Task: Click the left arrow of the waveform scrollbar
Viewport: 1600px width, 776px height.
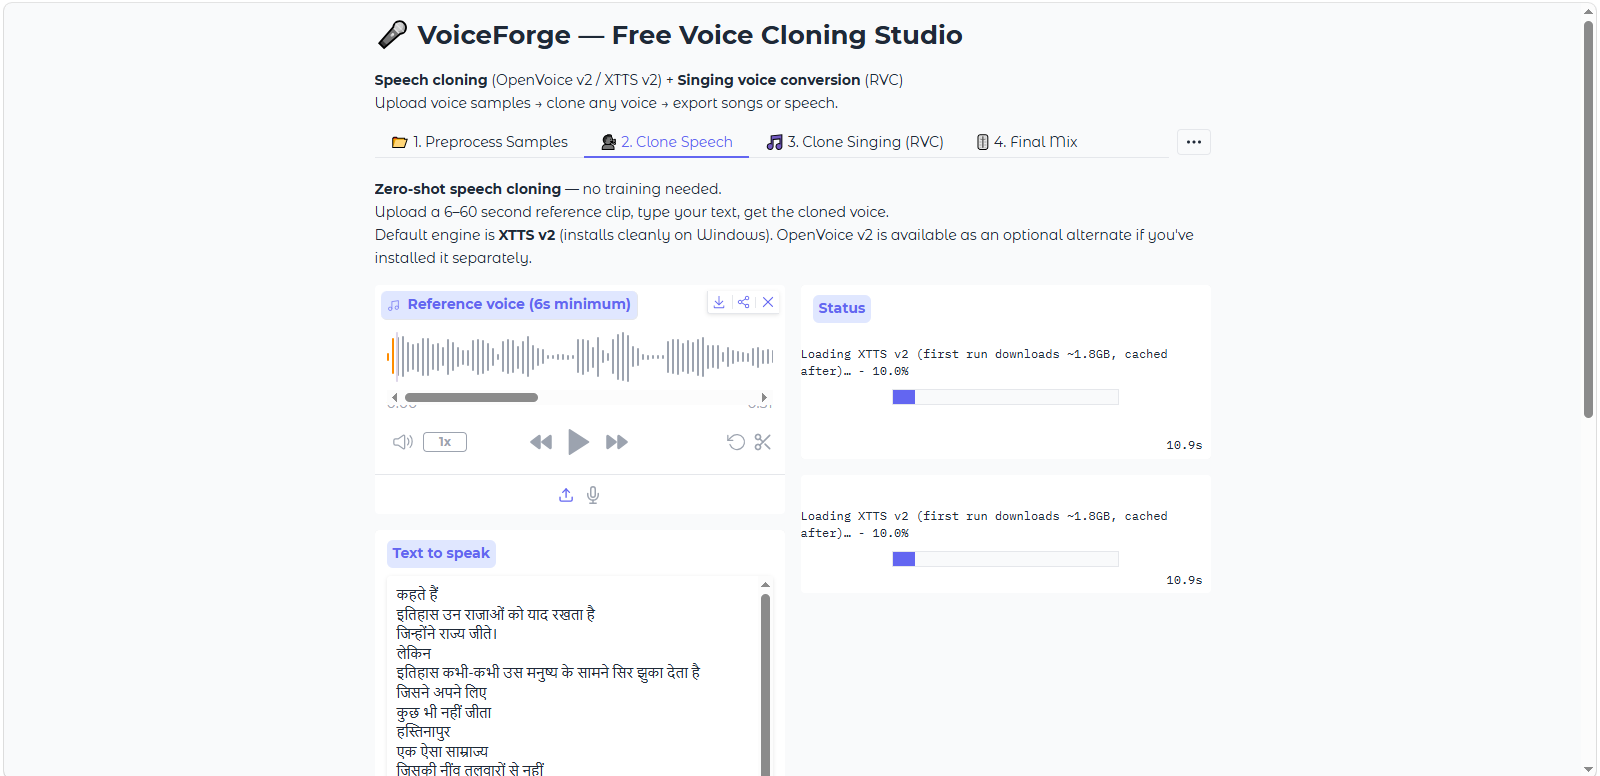Action: point(394,397)
